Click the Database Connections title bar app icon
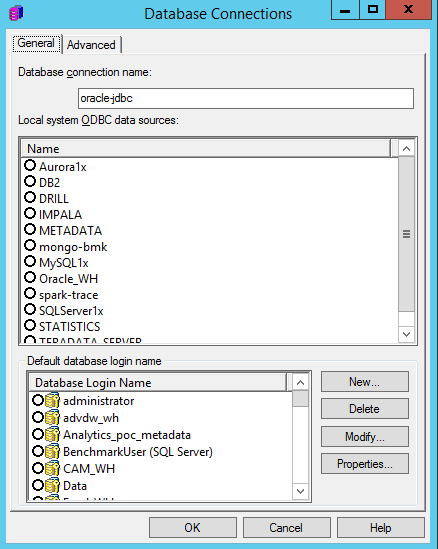The image size is (438, 549). coord(16,13)
